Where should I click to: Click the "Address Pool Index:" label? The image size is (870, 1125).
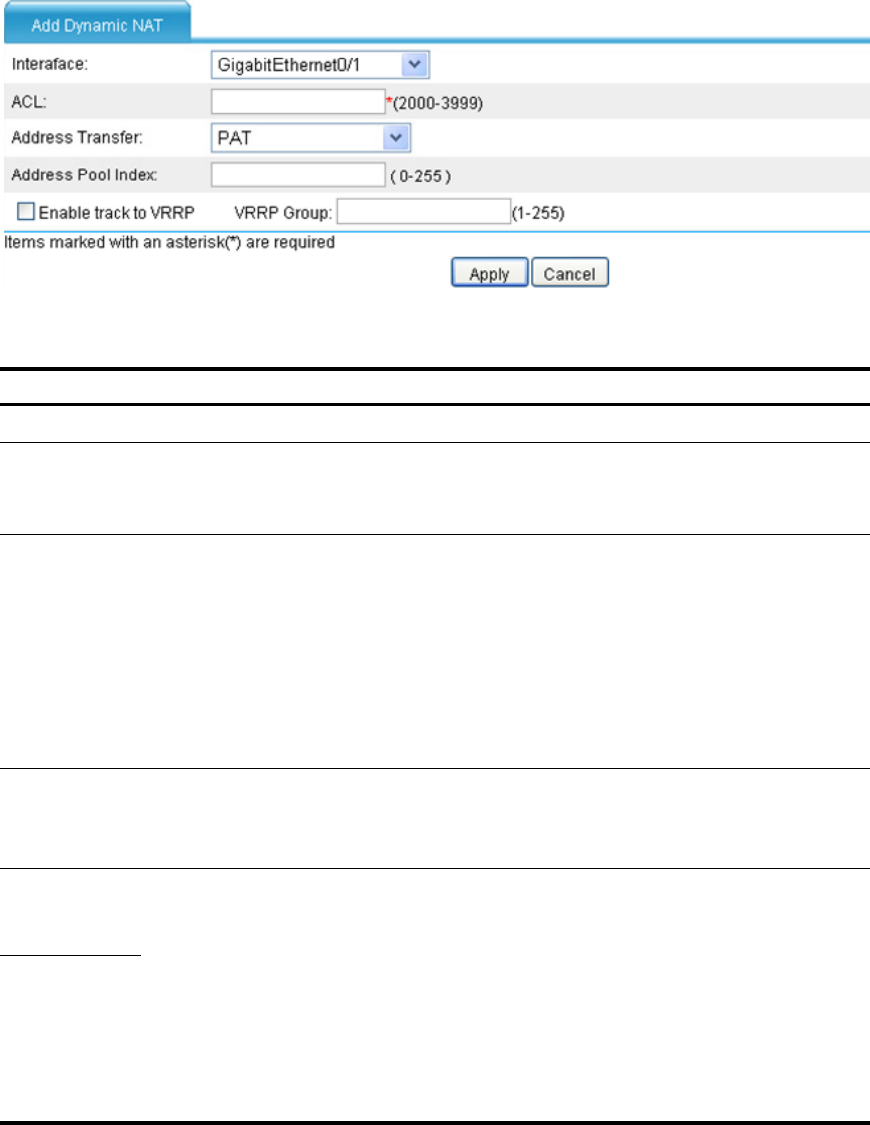[x=85, y=175]
